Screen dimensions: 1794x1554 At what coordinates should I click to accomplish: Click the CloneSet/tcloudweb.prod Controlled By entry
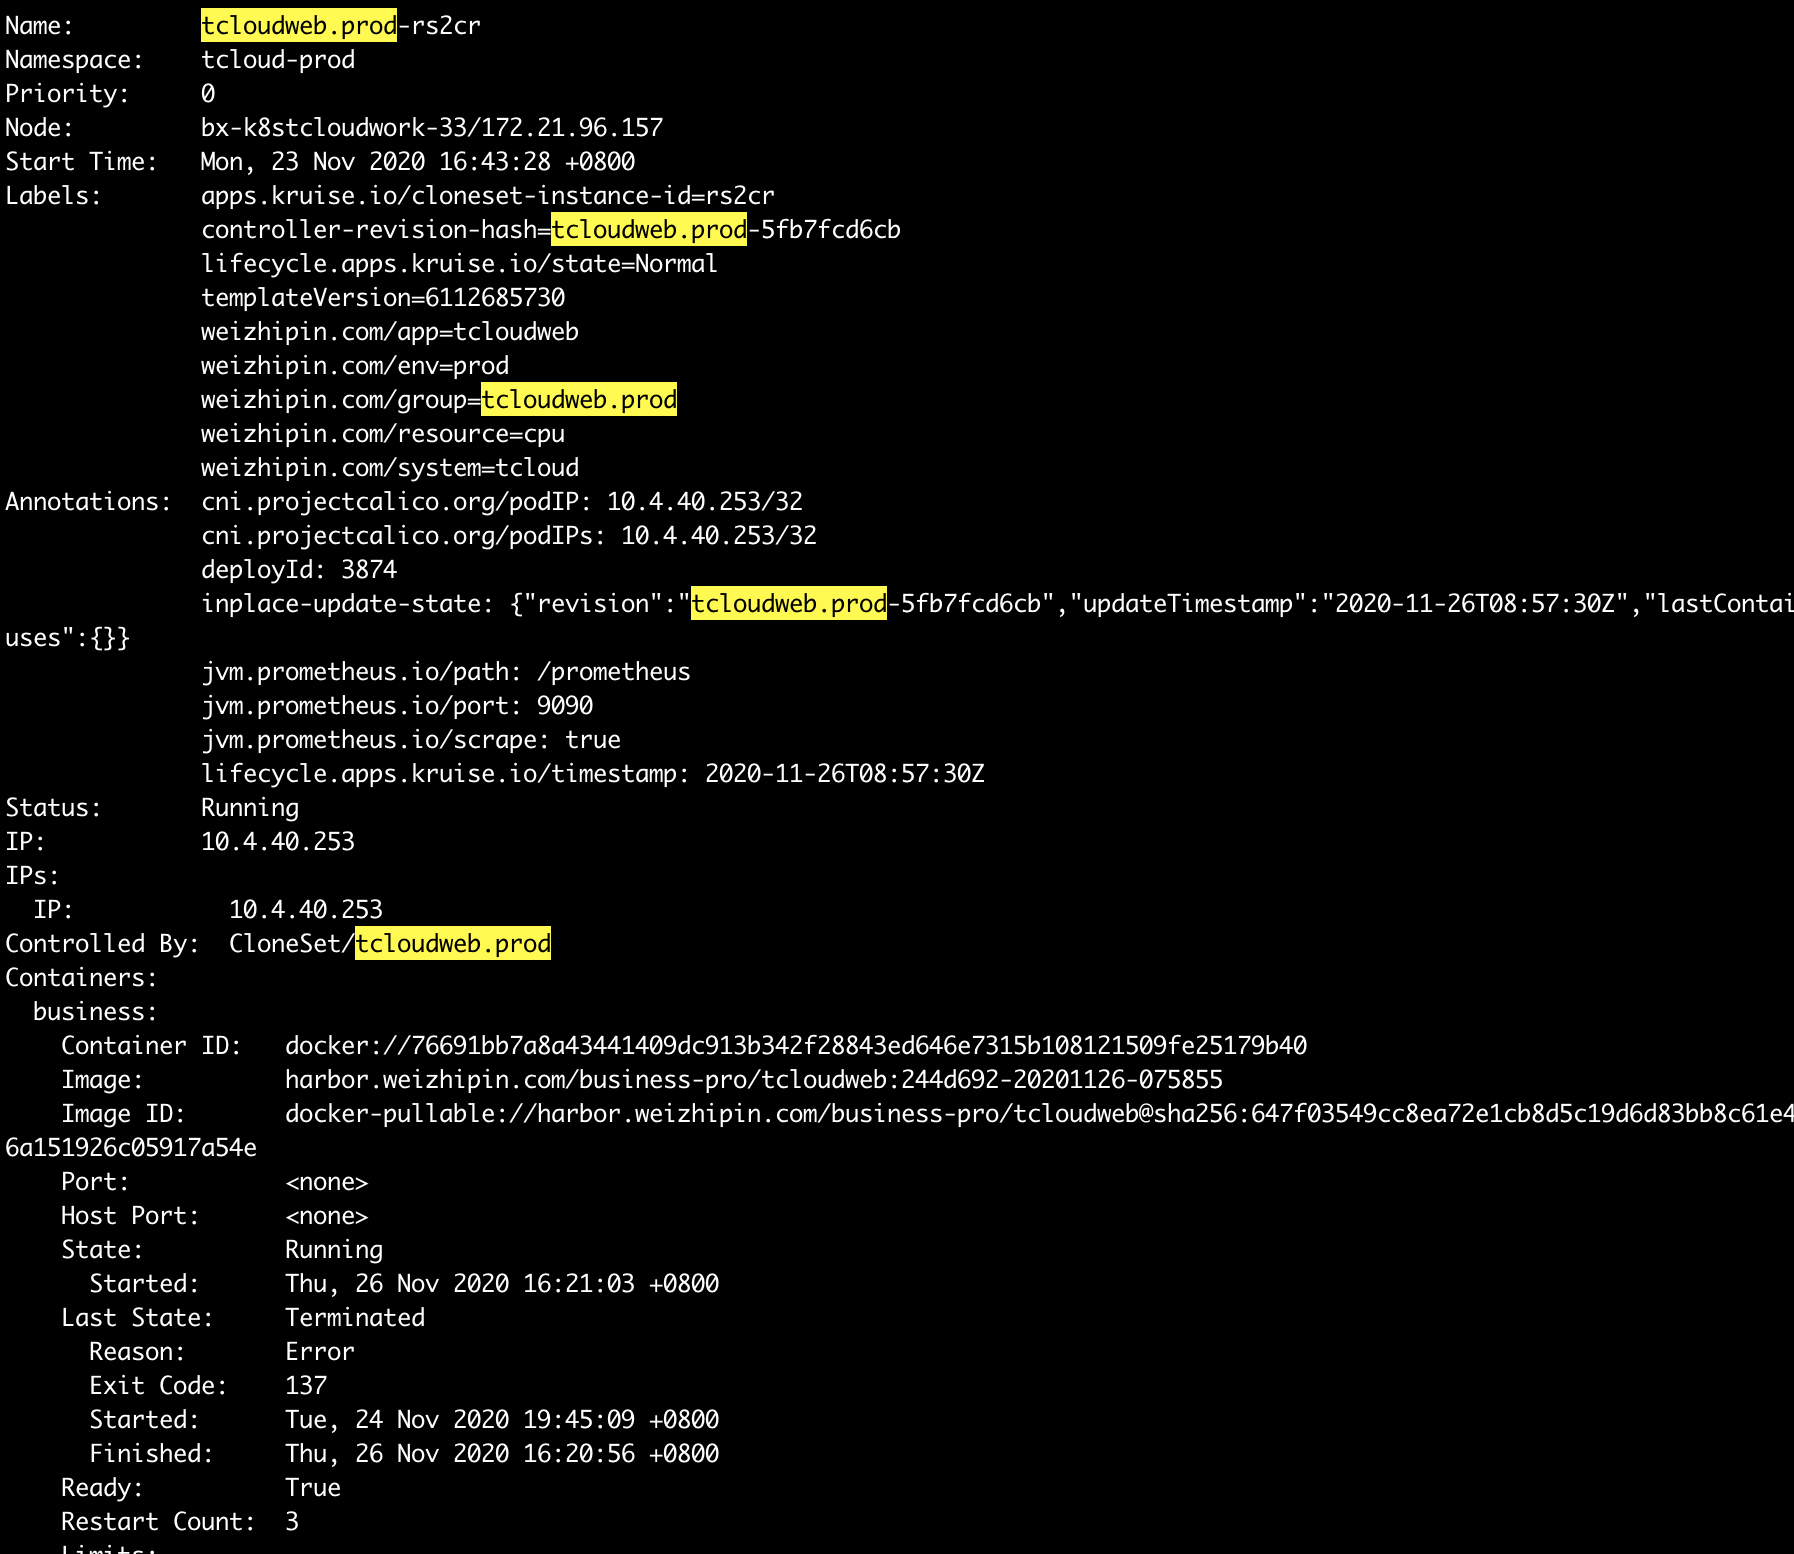tap(390, 943)
